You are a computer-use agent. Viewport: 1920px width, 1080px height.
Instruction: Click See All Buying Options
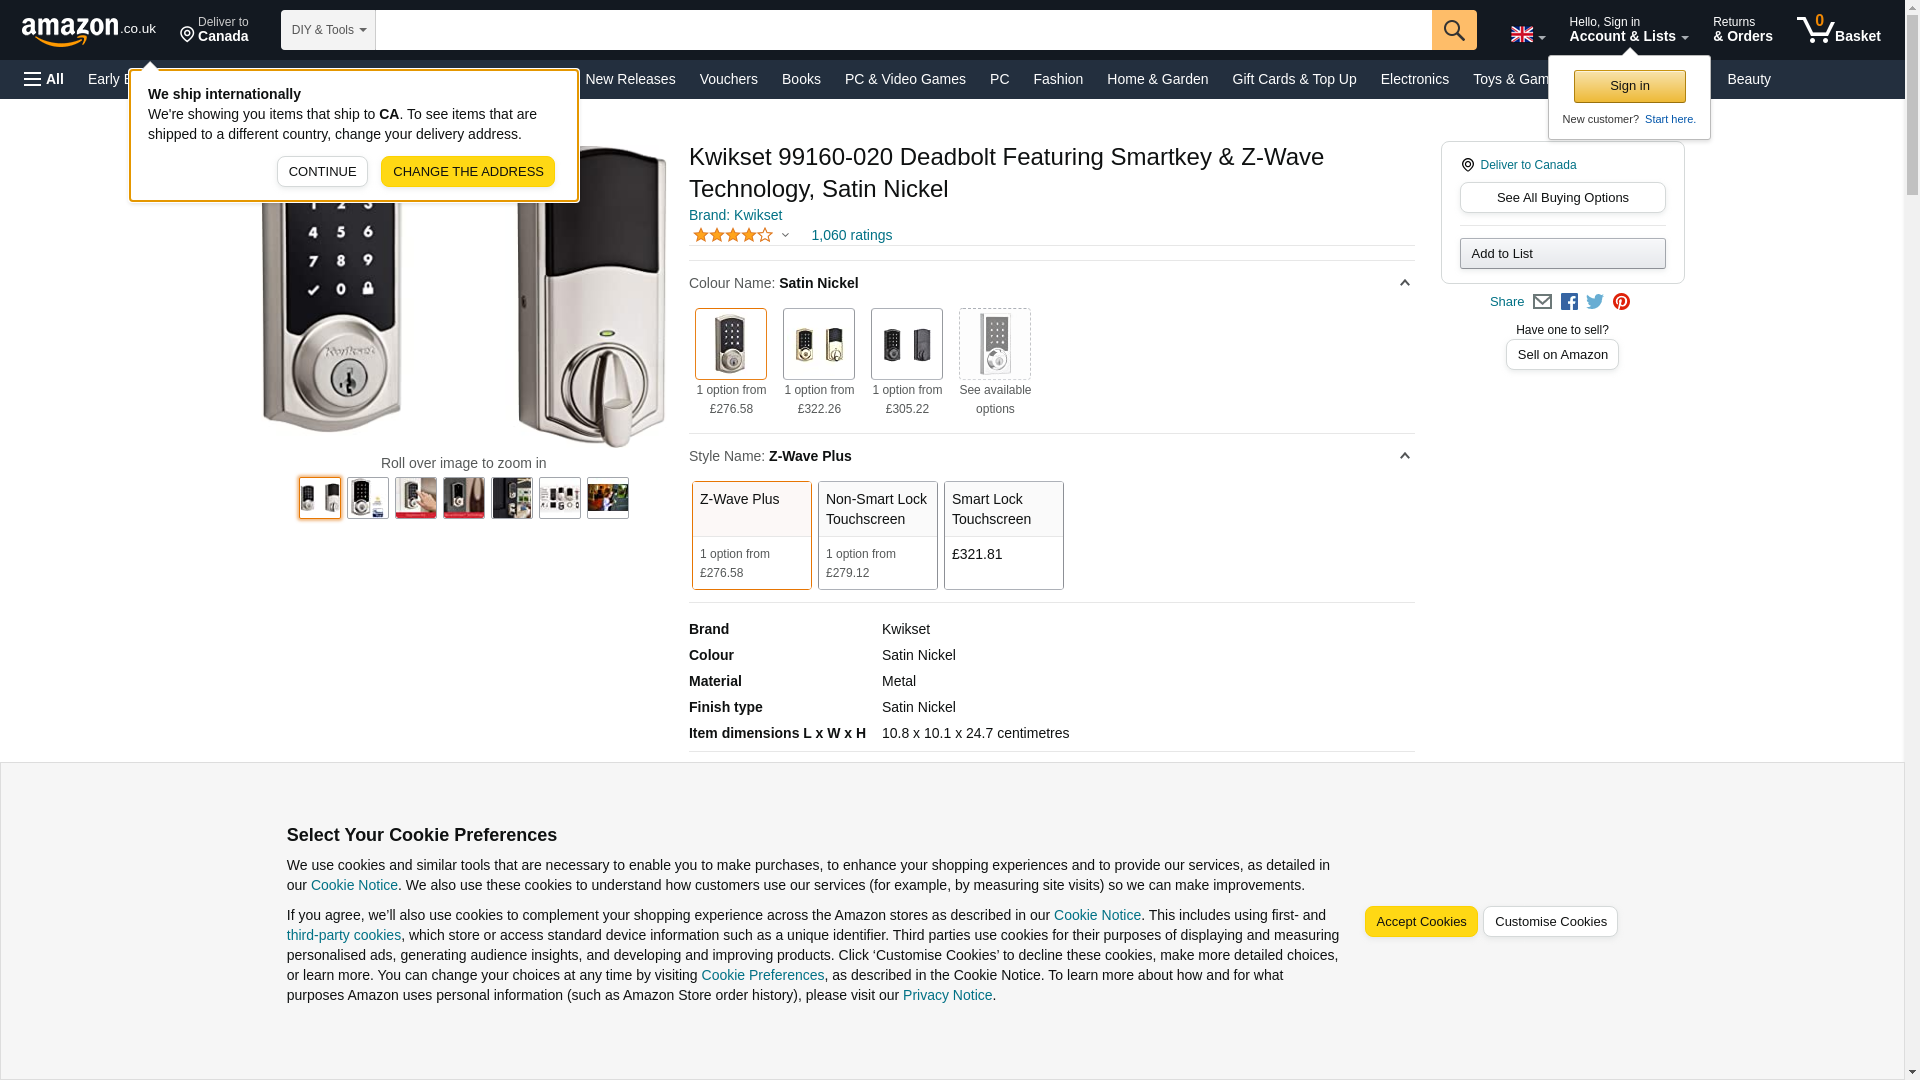(1563, 198)
